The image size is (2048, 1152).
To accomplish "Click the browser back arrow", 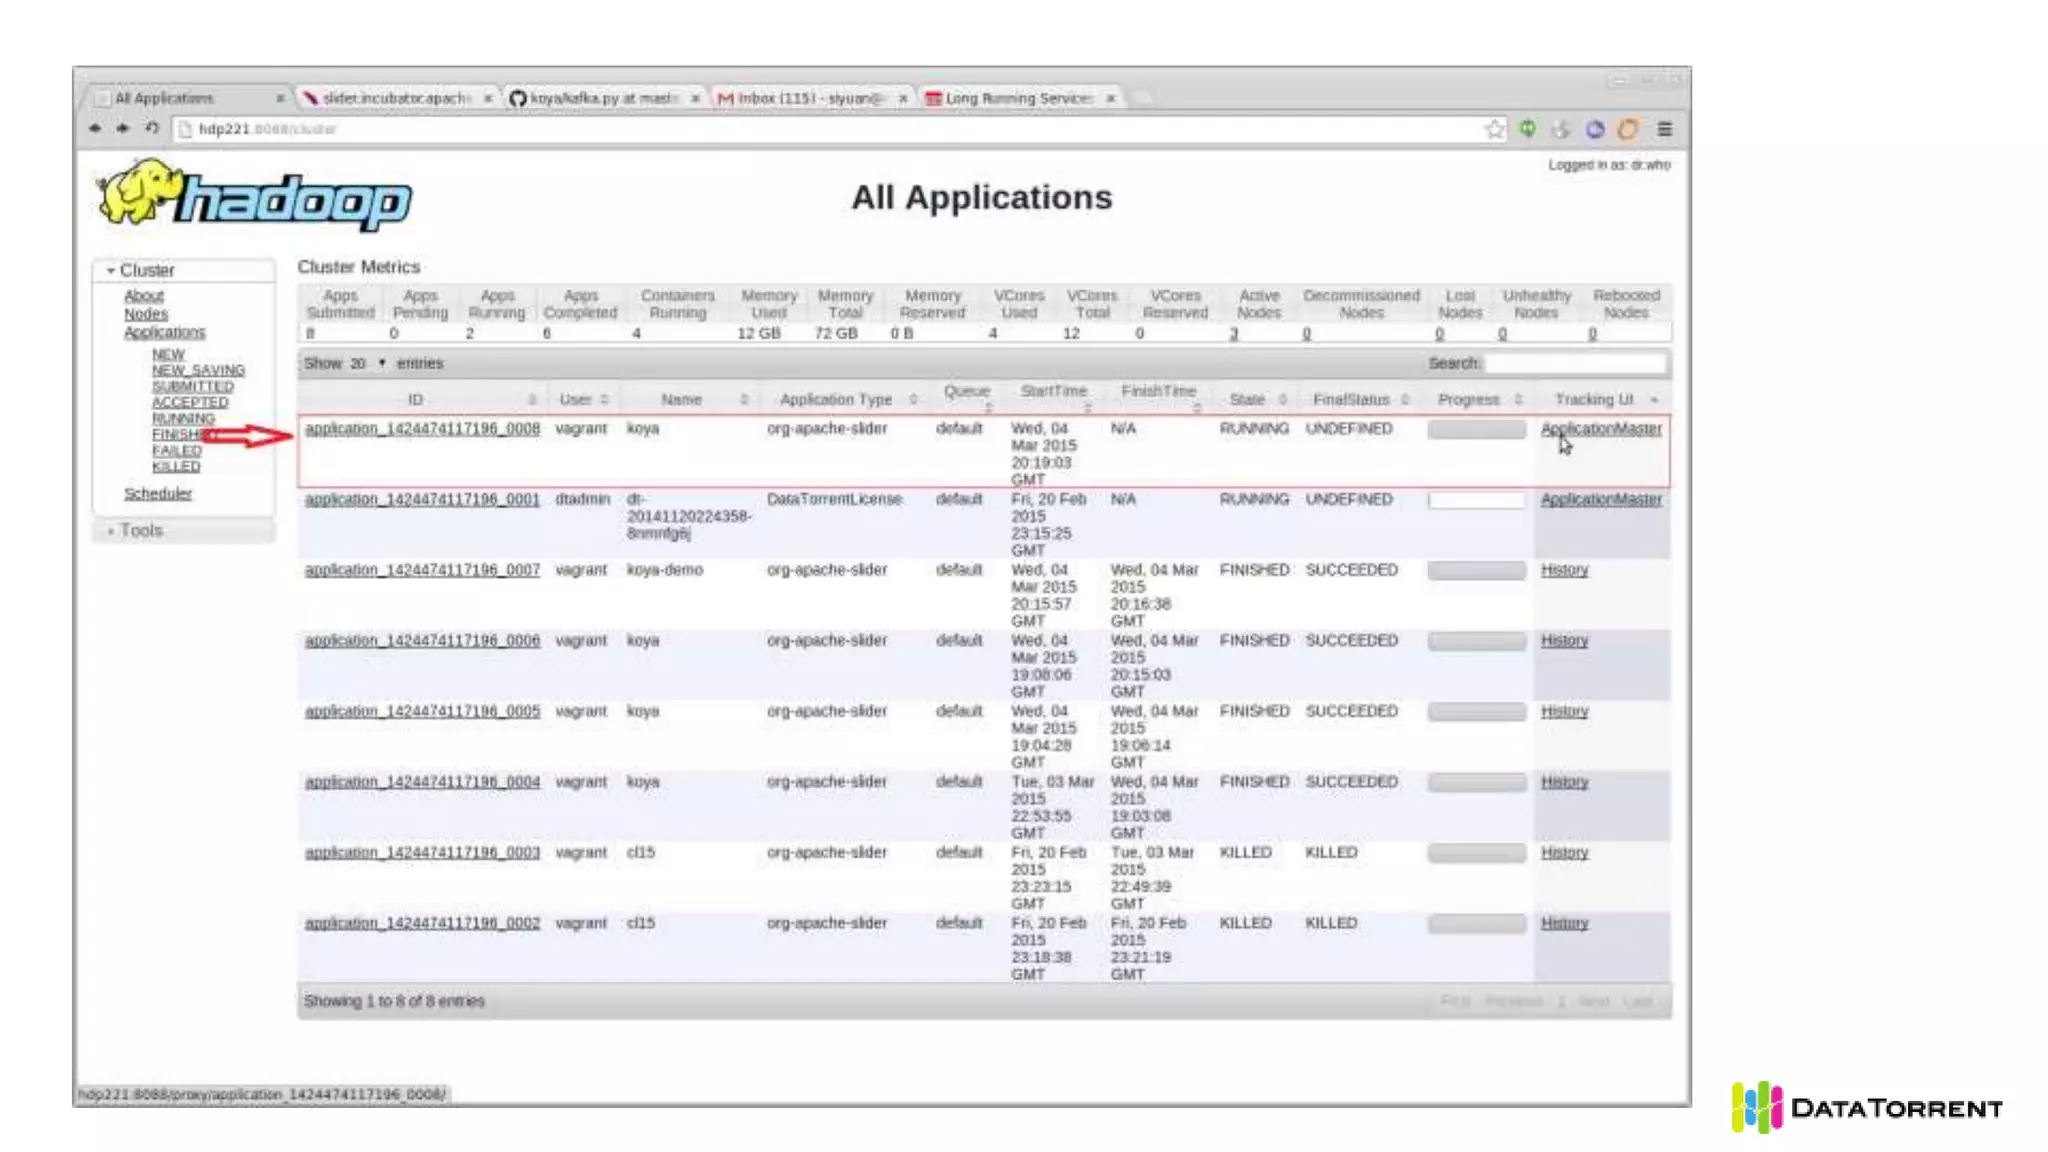I will pos(95,129).
